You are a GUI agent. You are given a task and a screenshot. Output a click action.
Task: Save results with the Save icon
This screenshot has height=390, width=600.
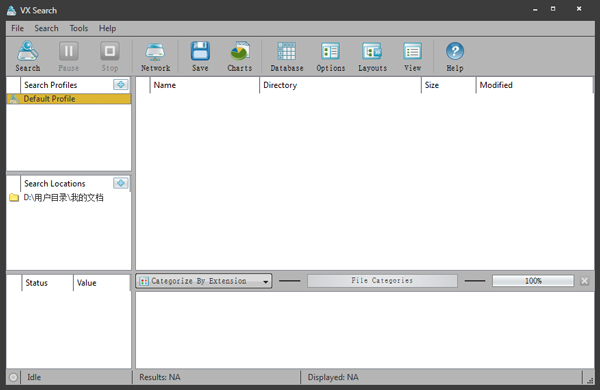200,56
